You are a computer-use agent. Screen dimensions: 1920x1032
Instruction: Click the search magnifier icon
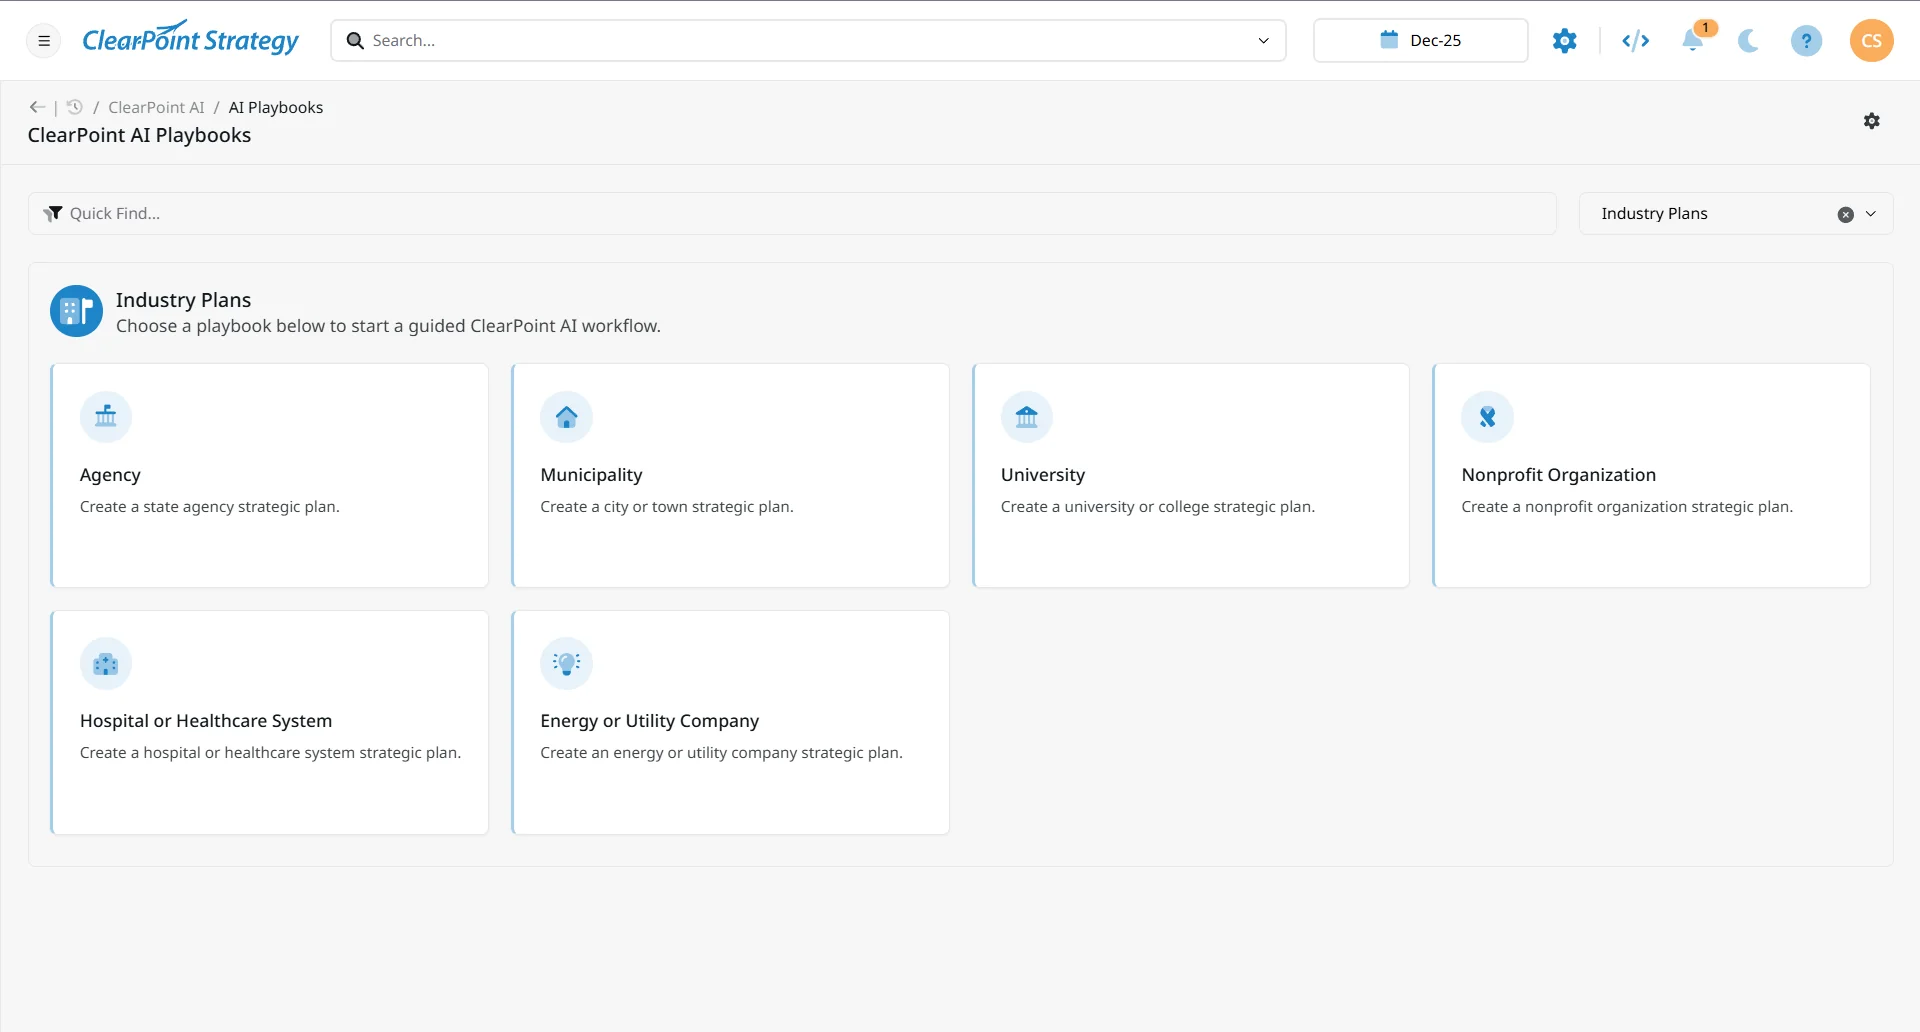(355, 41)
